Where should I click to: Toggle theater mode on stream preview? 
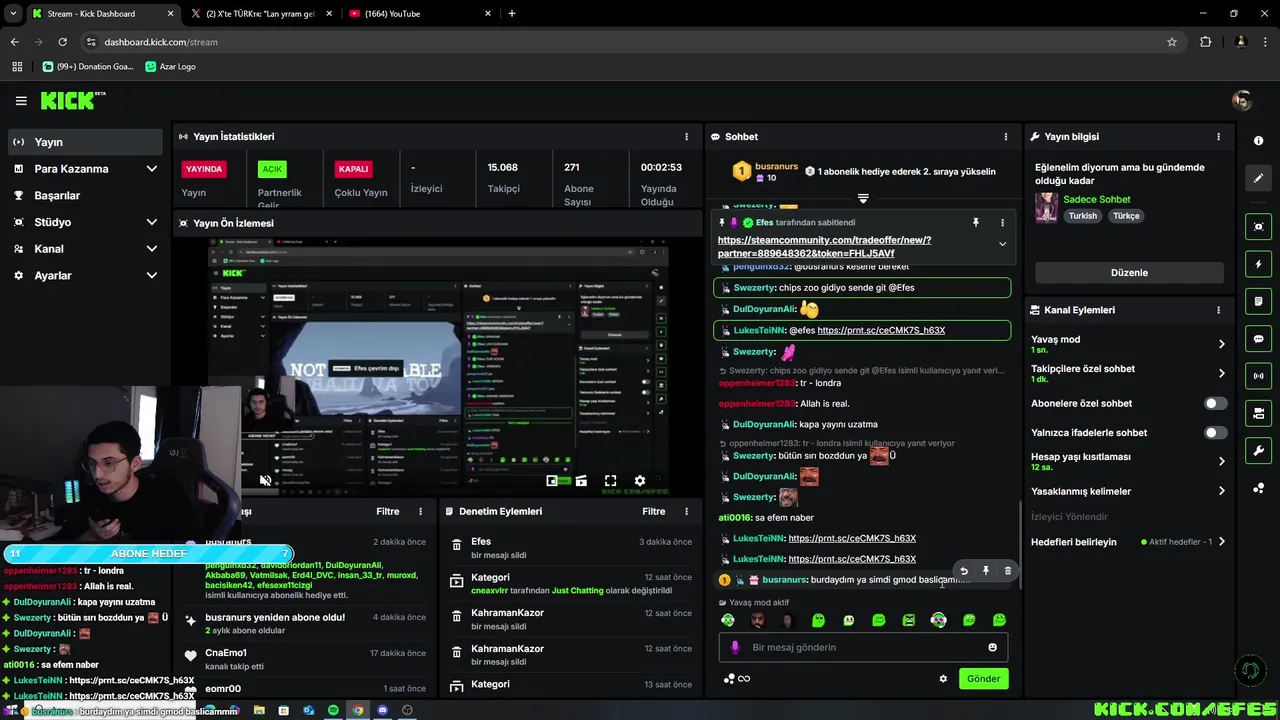click(x=581, y=481)
